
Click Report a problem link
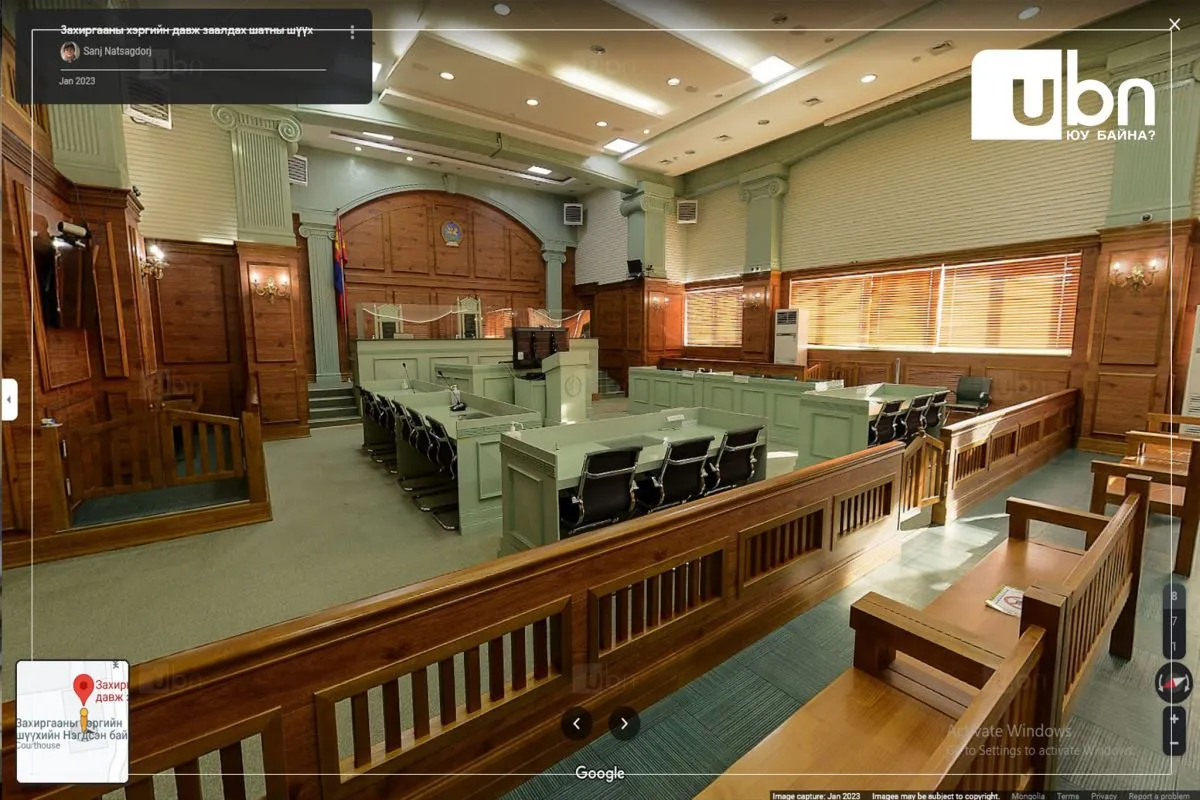pos(1160,796)
